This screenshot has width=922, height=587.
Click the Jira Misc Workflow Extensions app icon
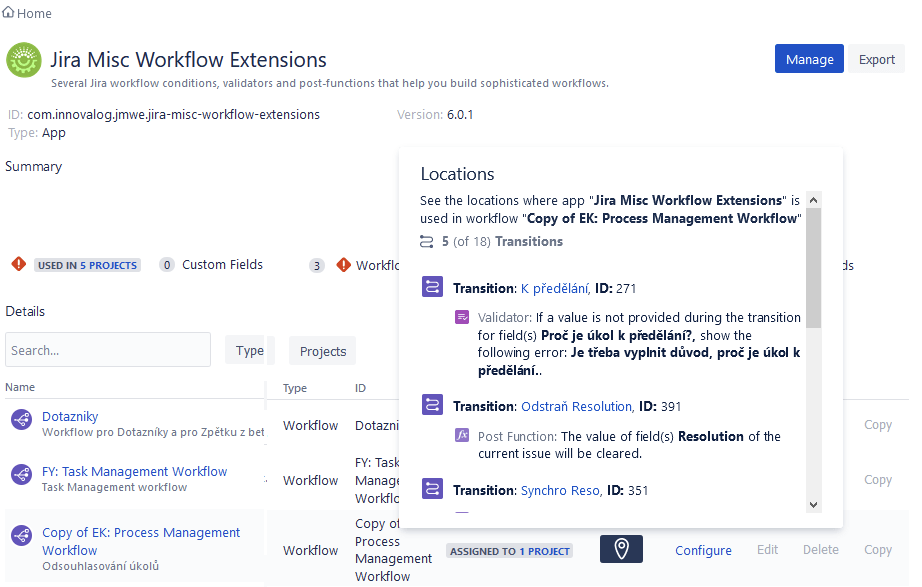pyautogui.click(x=24, y=60)
